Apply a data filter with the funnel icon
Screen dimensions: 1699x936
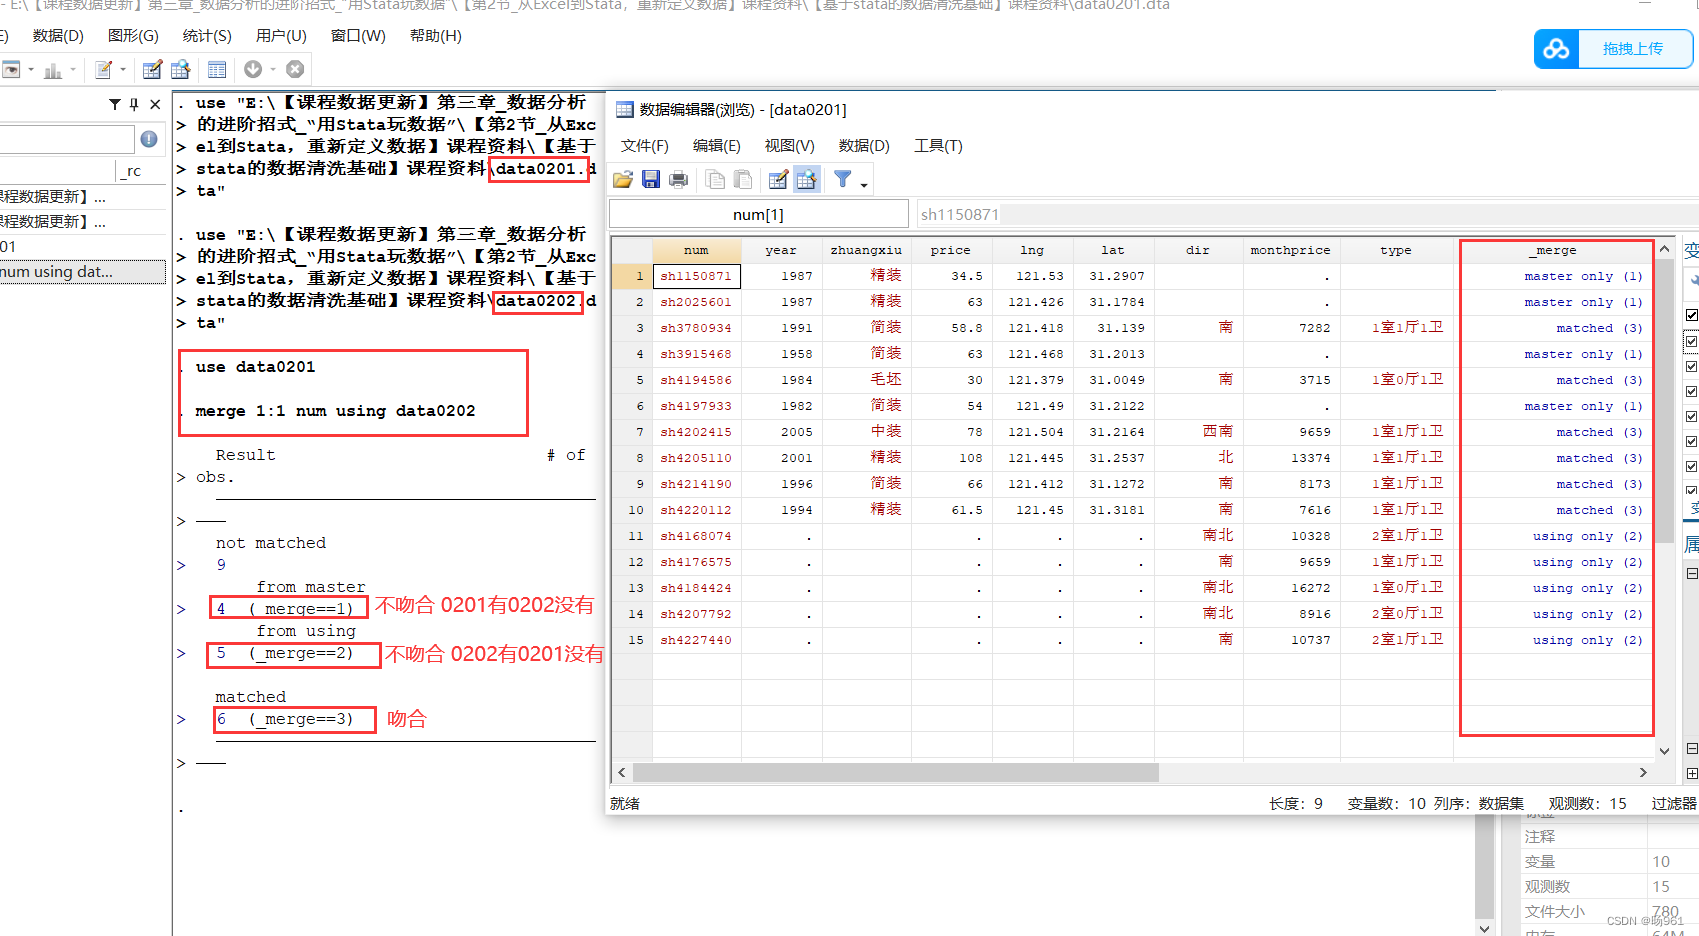pos(843,179)
